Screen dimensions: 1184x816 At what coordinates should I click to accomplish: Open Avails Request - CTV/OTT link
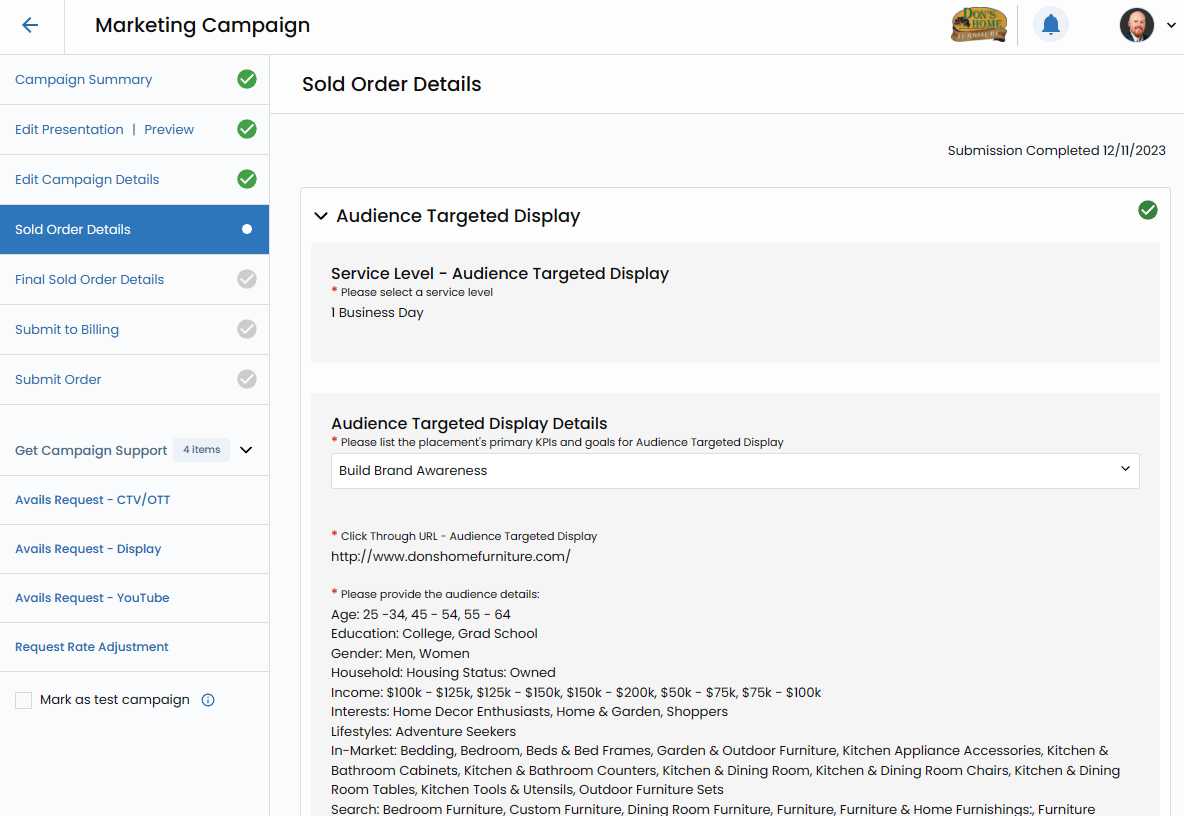click(x=93, y=500)
